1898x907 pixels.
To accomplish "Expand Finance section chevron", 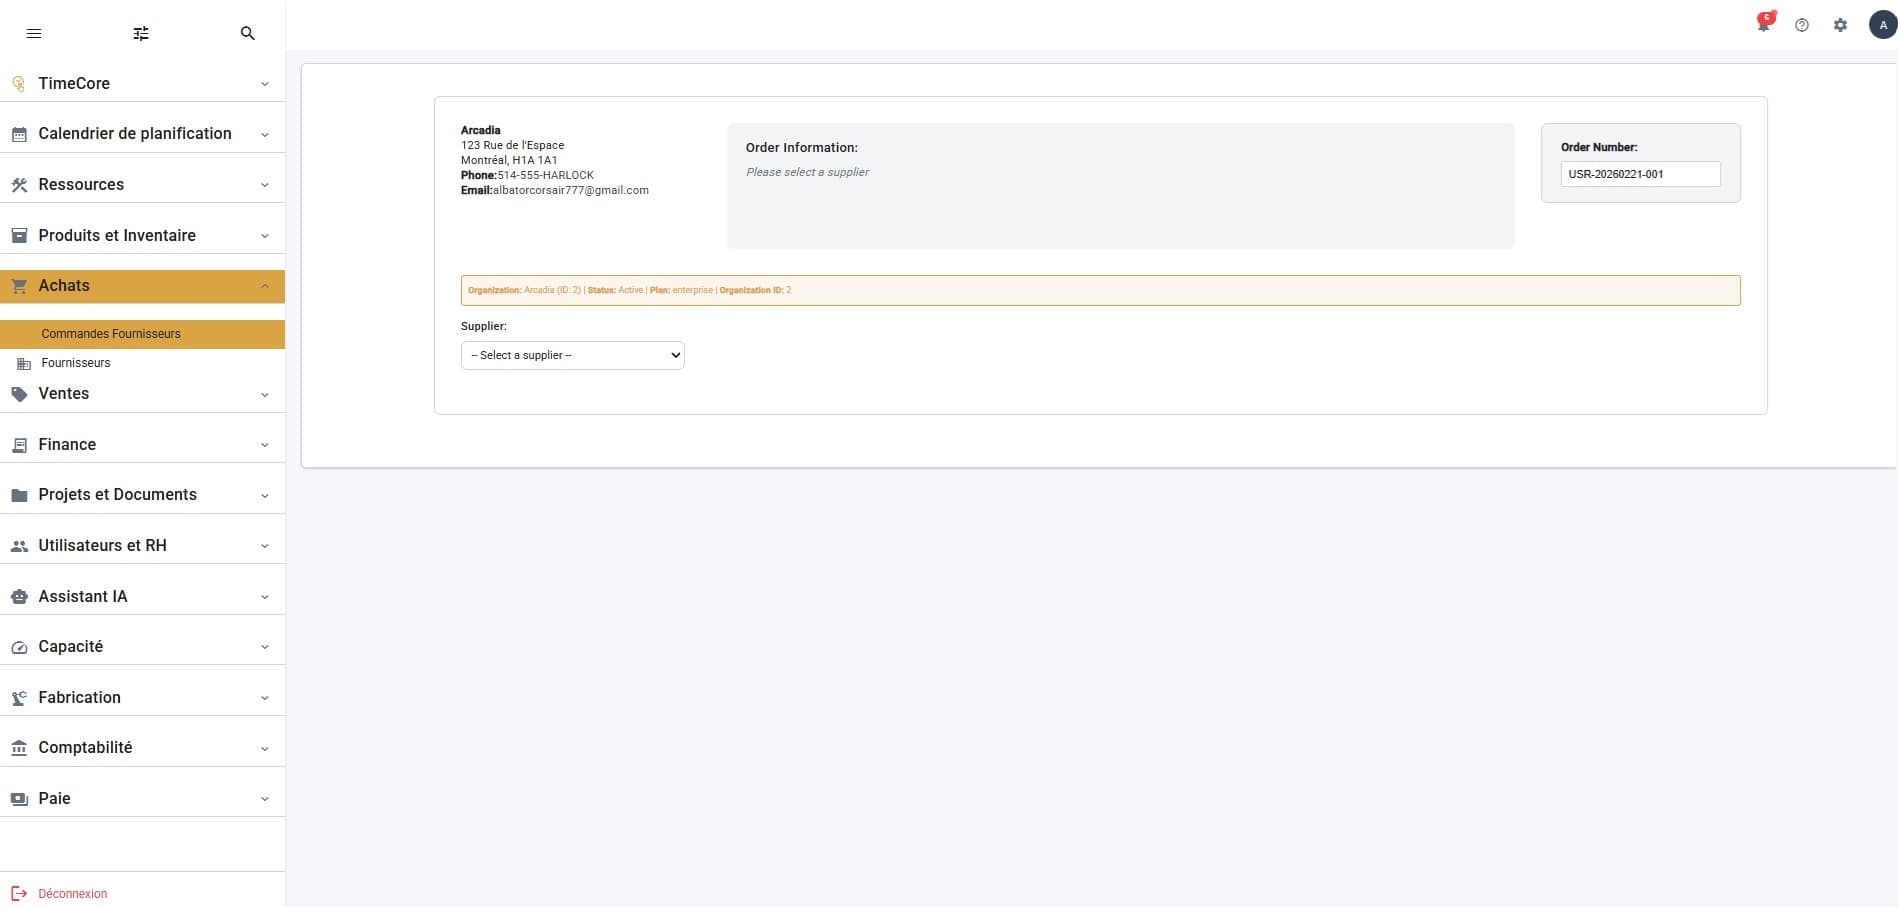I will (265, 445).
